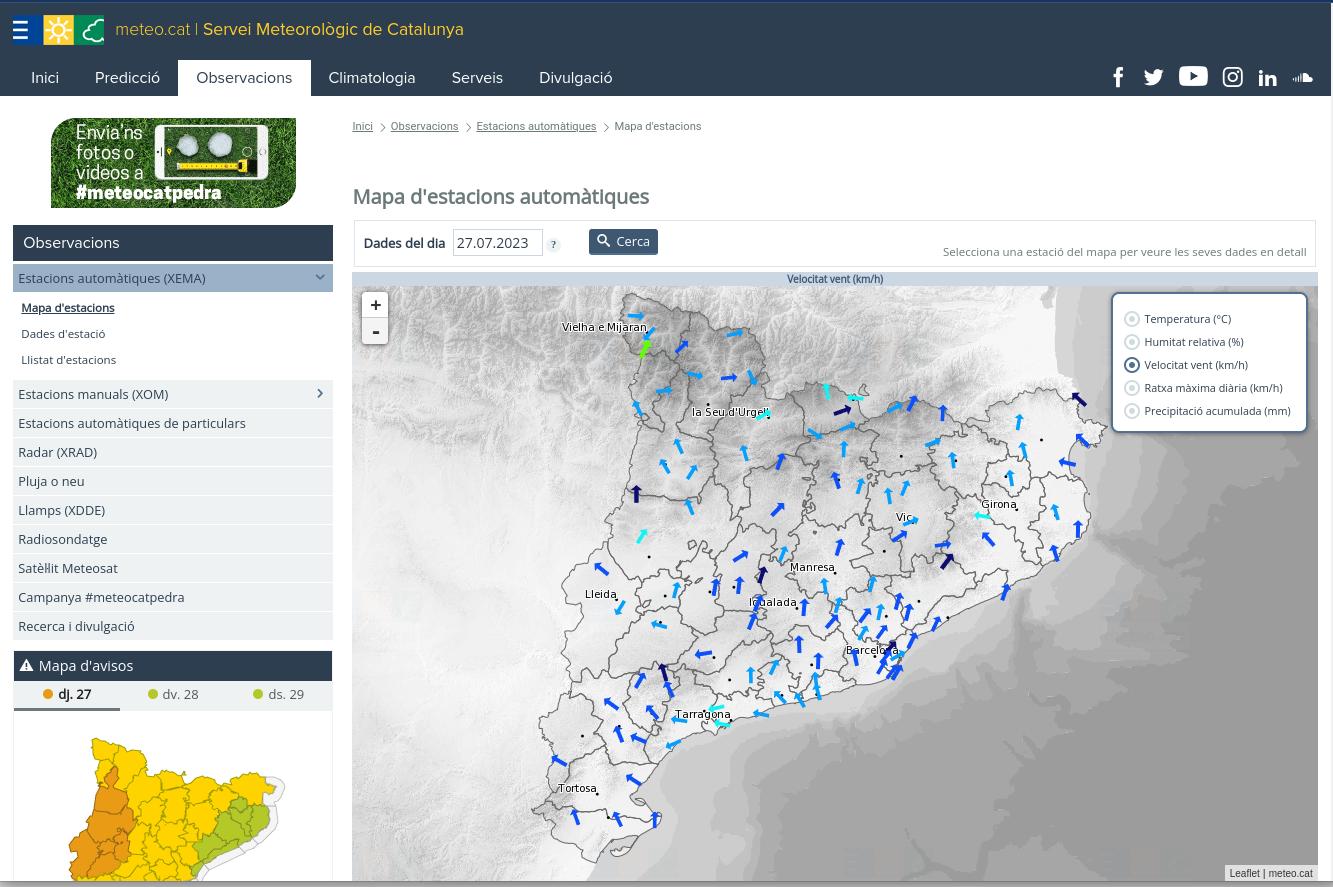
Task: Switch to the Predicció menu tab
Action: coord(127,78)
